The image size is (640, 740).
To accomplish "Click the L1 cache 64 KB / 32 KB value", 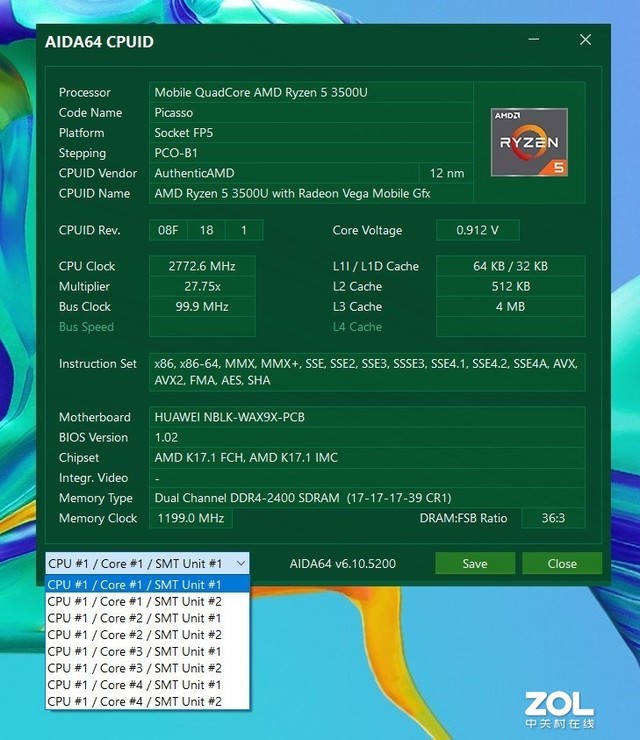I will click(511, 266).
